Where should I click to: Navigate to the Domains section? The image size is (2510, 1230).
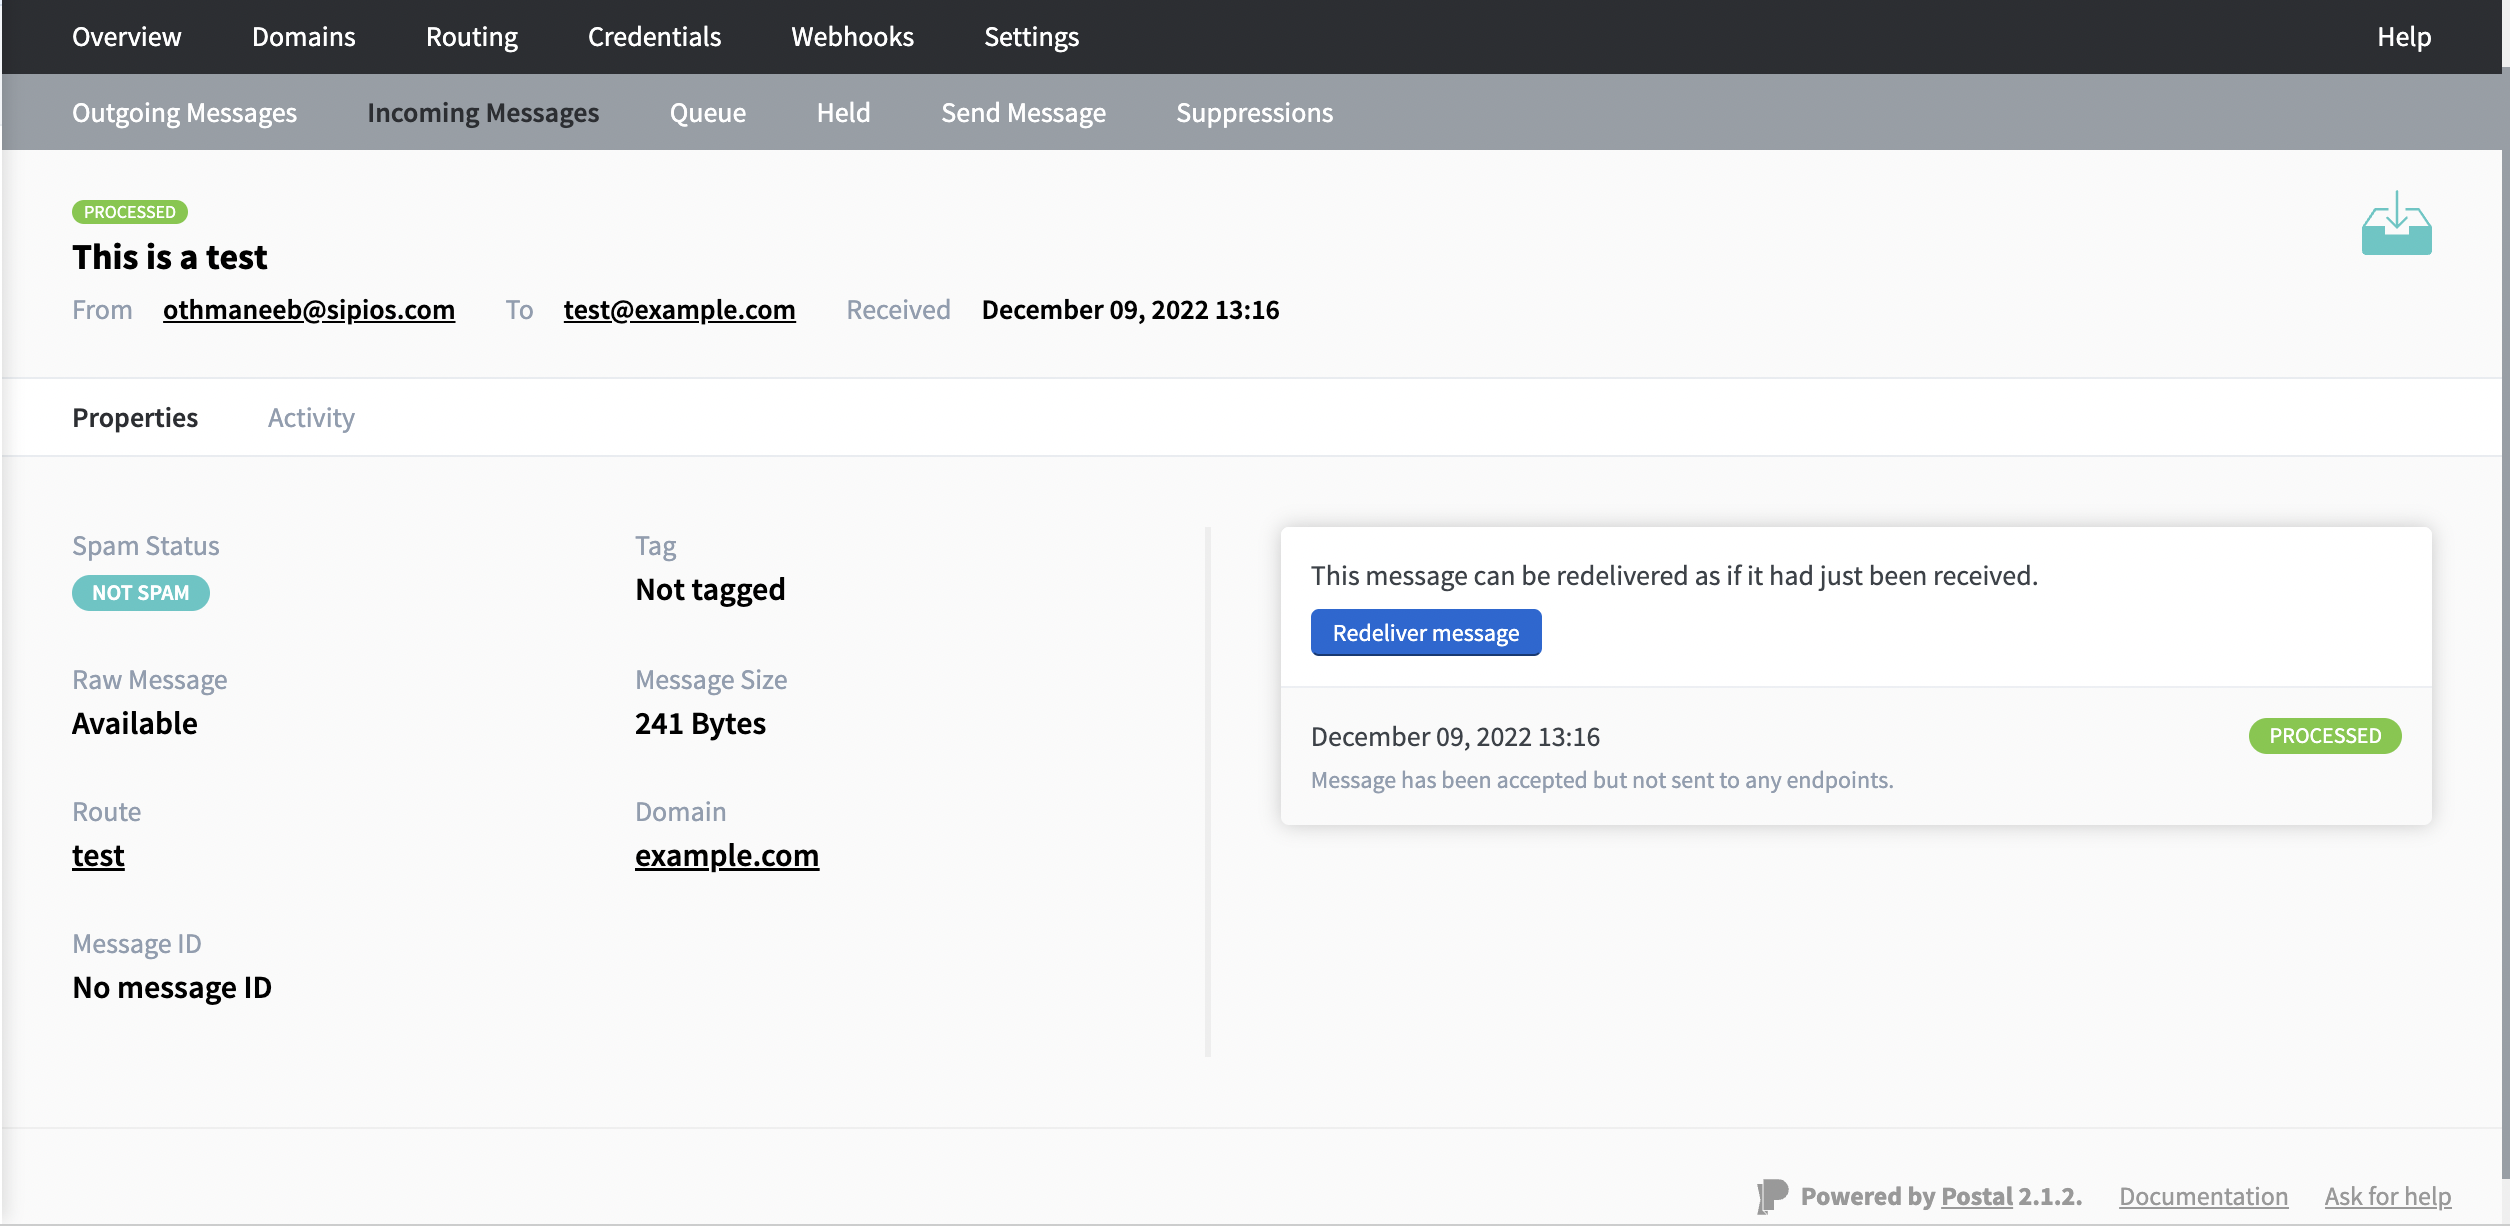point(303,36)
